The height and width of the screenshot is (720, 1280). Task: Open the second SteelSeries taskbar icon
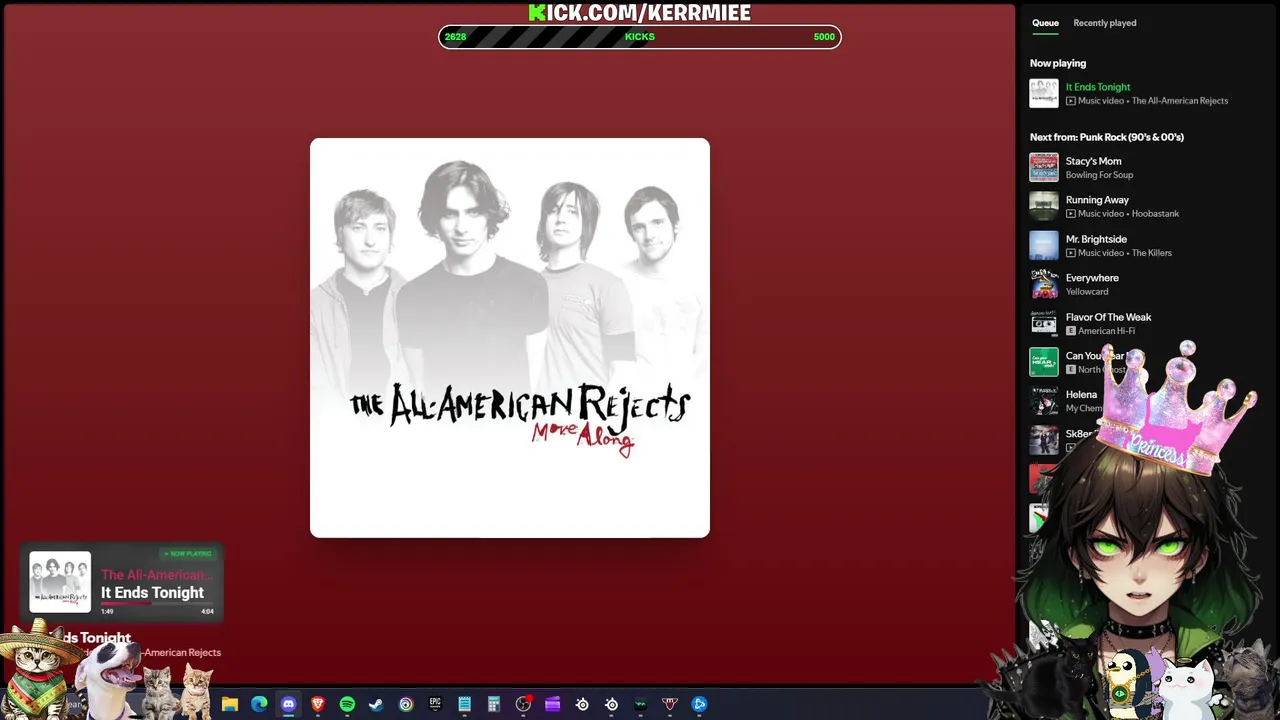(611, 704)
